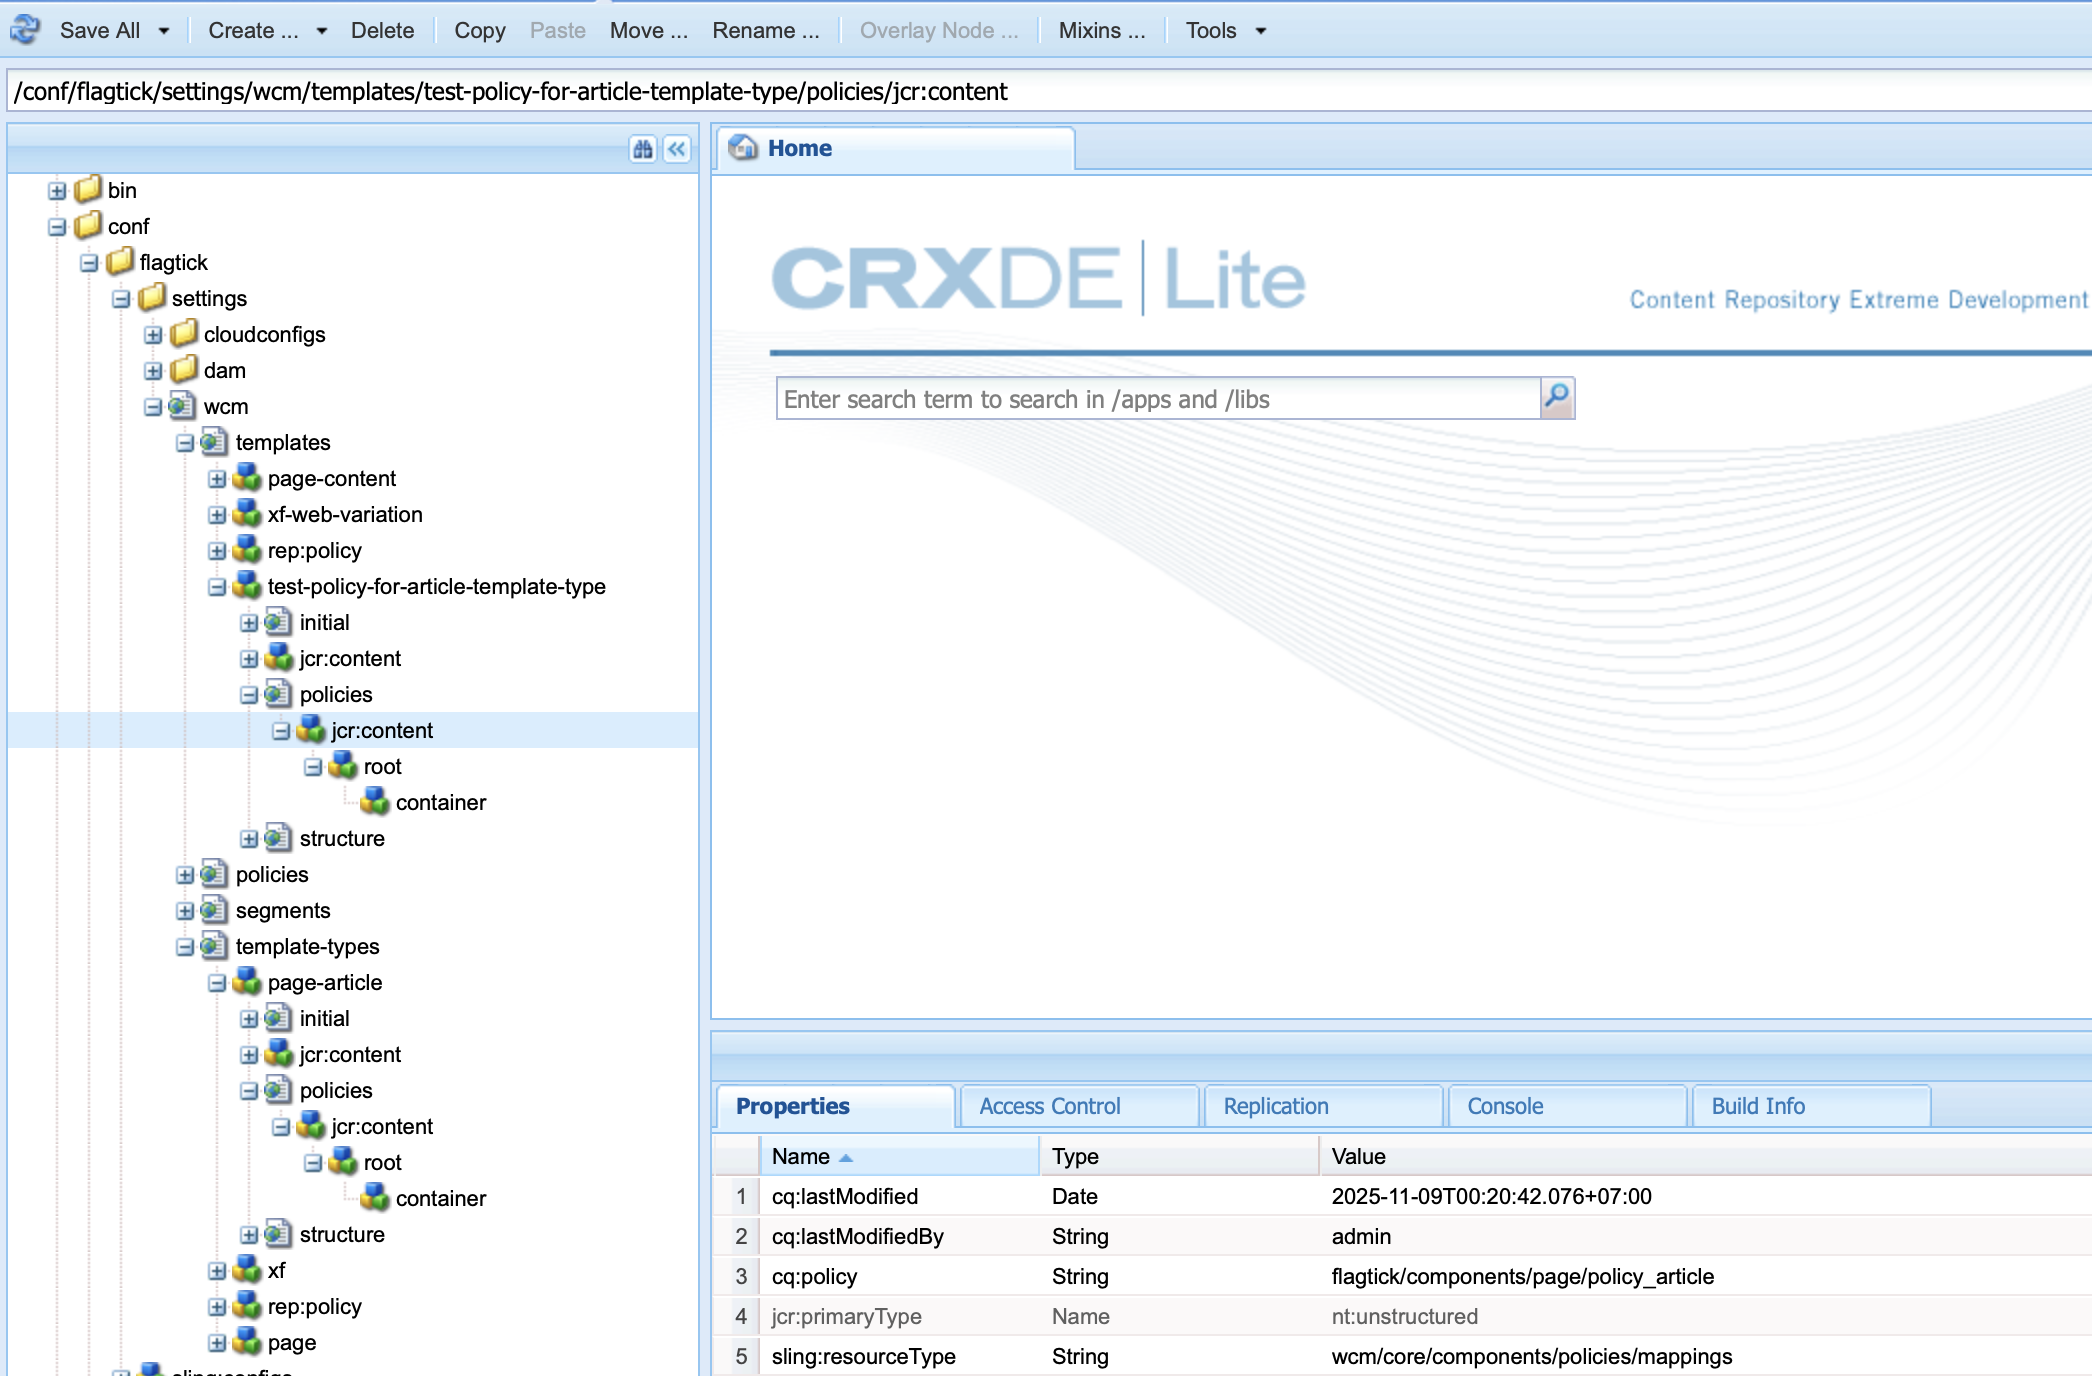
Task: Click the CRXDE refresh logo icon in toolbar
Action: (x=25, y=30)
